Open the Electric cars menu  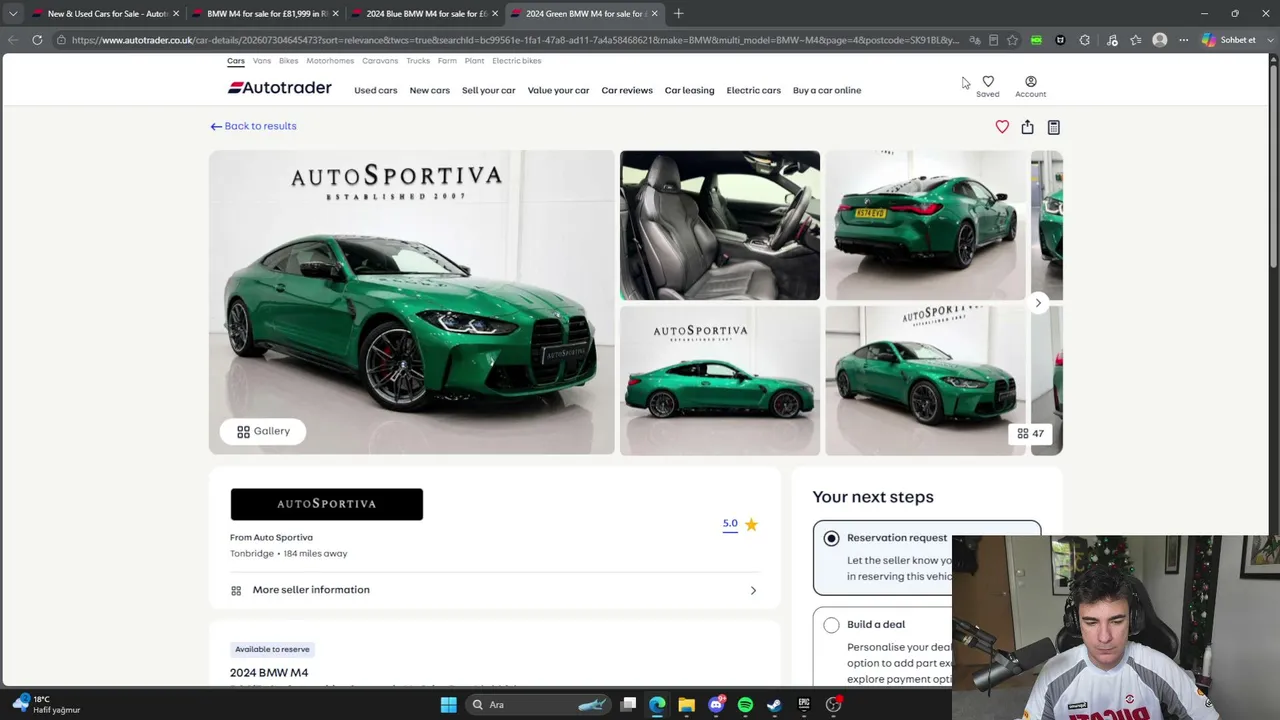point(753,90)
